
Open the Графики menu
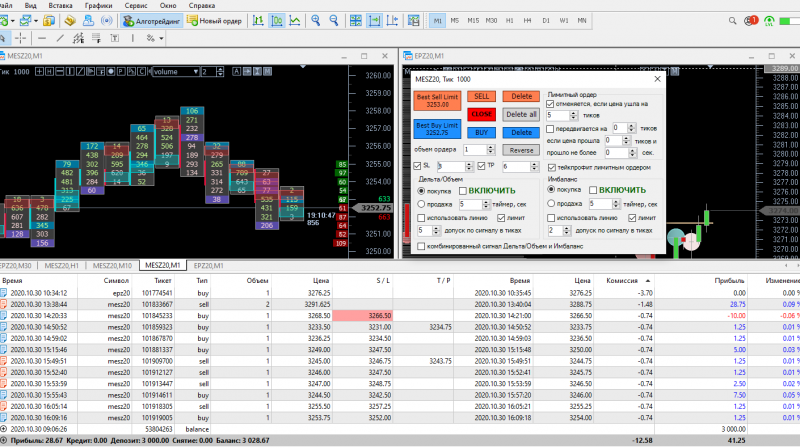pos(98,6)
